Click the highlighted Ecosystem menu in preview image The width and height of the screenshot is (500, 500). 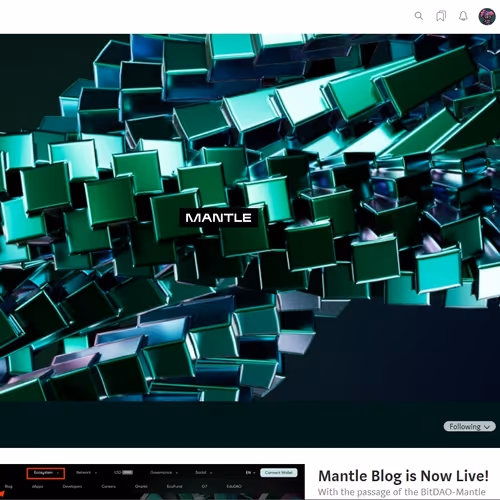click(46, 473)
